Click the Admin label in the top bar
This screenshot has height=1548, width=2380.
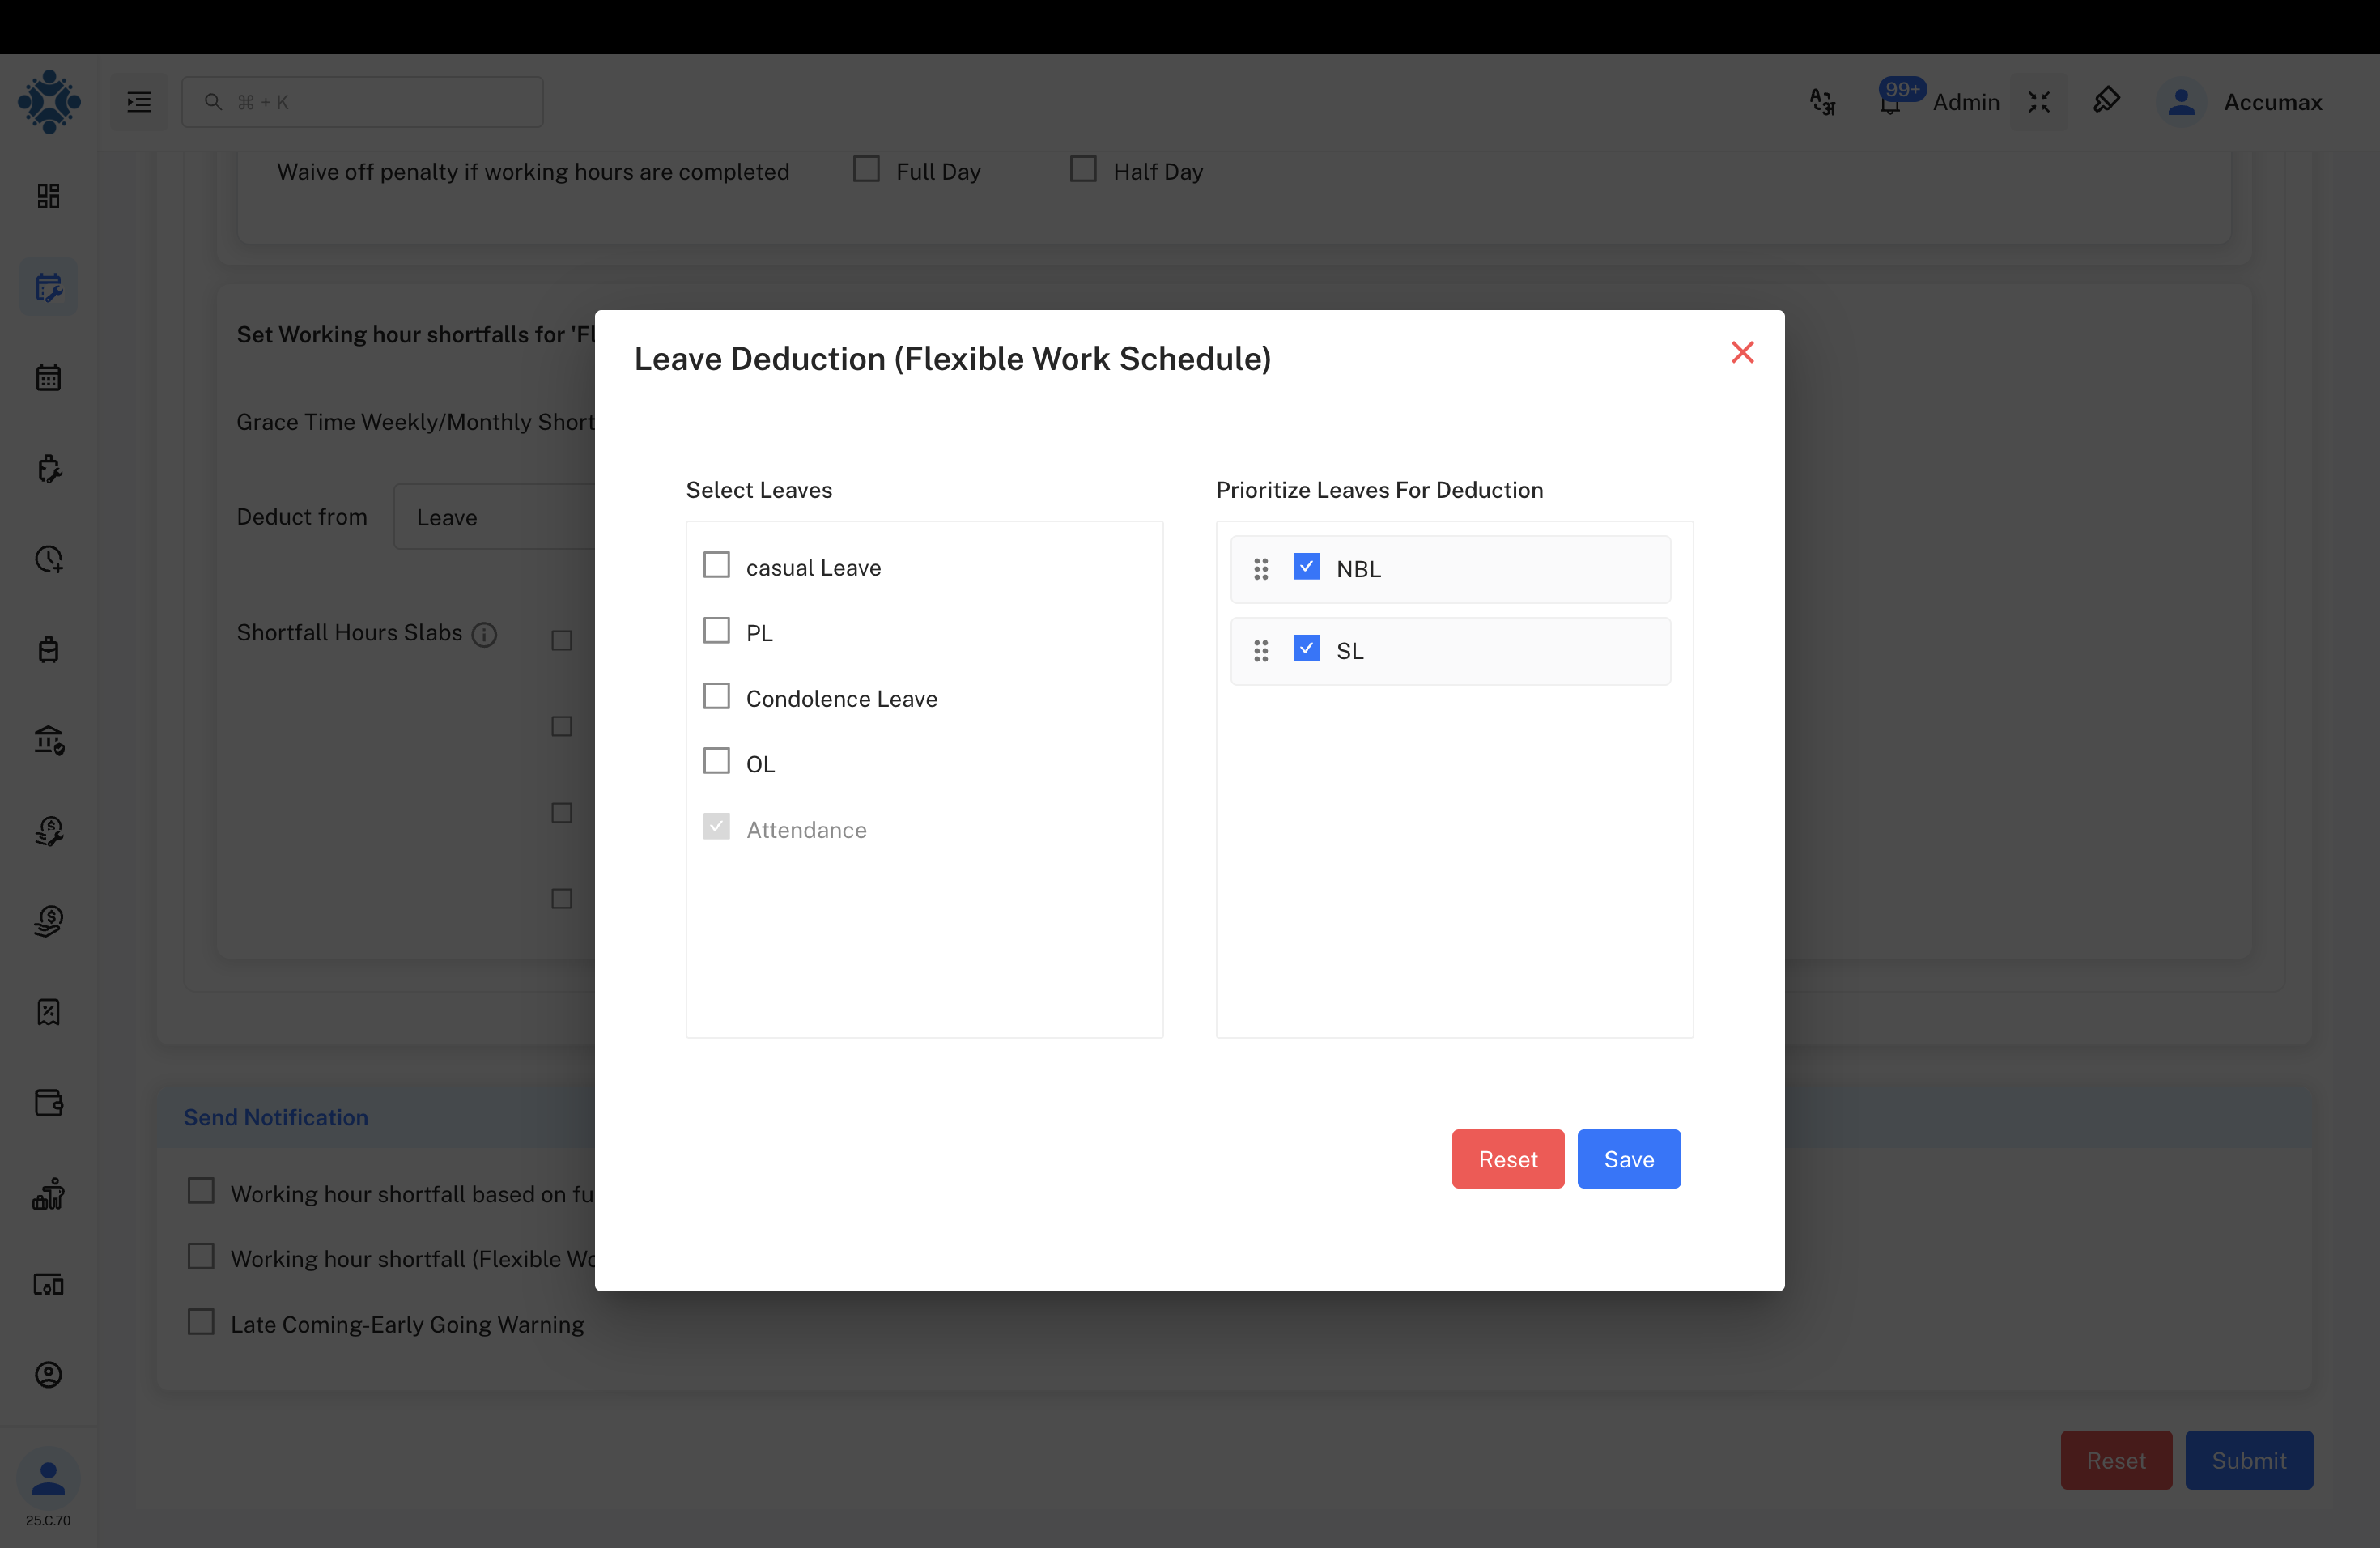pos(1966,101)
